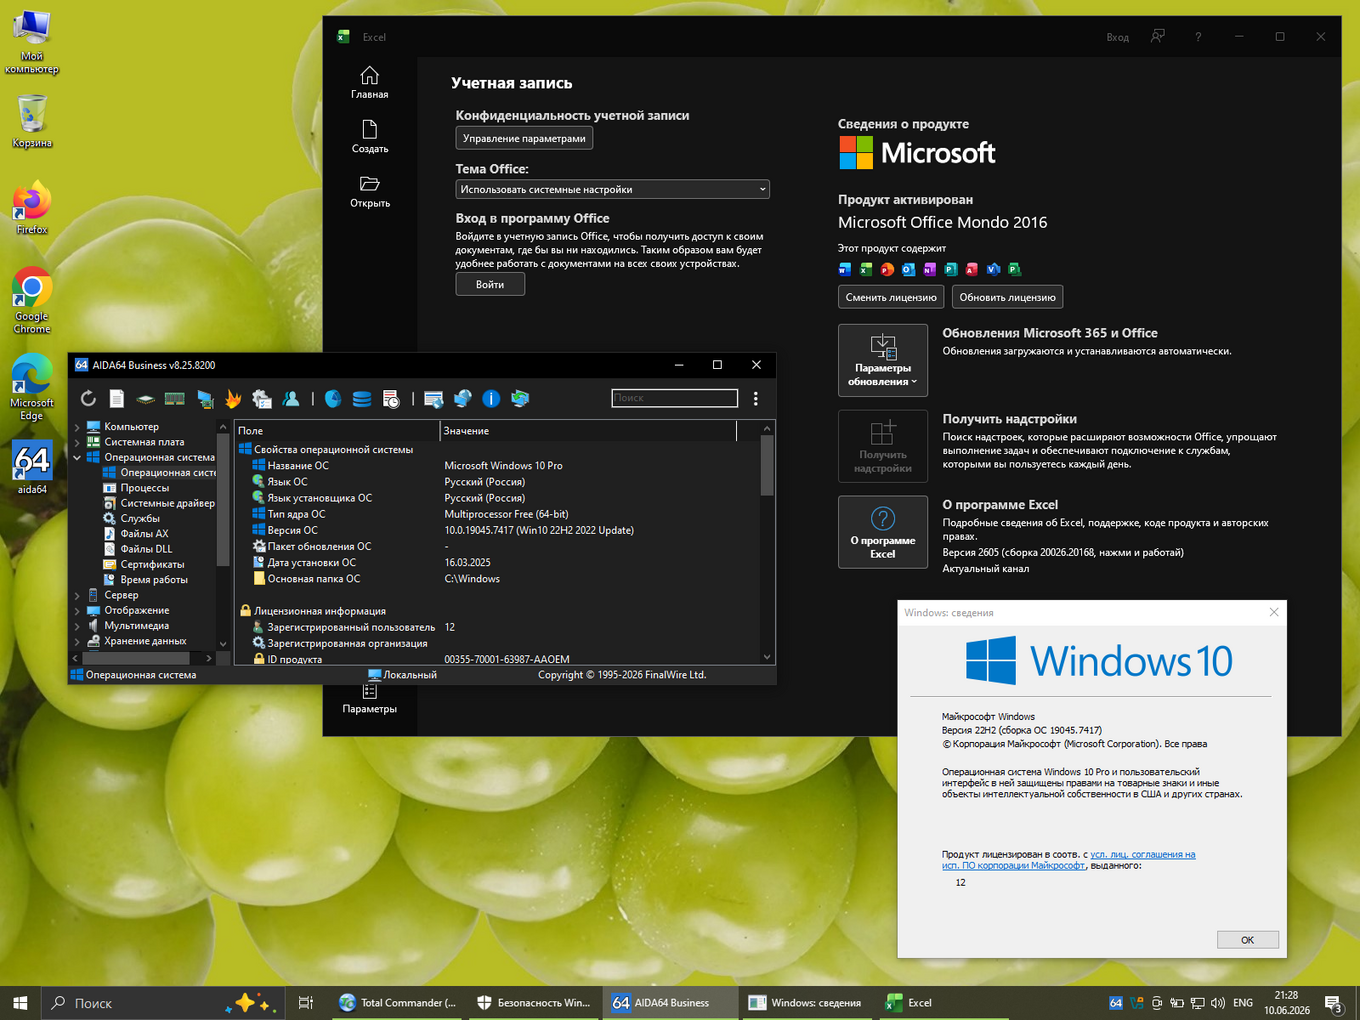The image size is (1360, 1020).
Task: Click the Главная home icon in Excel
Action: [x=370, y=75]
